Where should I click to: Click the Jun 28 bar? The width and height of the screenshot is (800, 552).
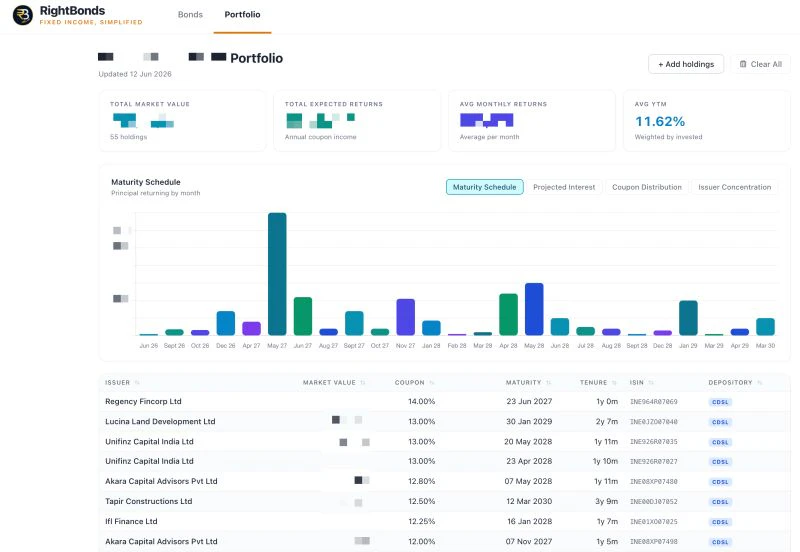coord(560,327)
